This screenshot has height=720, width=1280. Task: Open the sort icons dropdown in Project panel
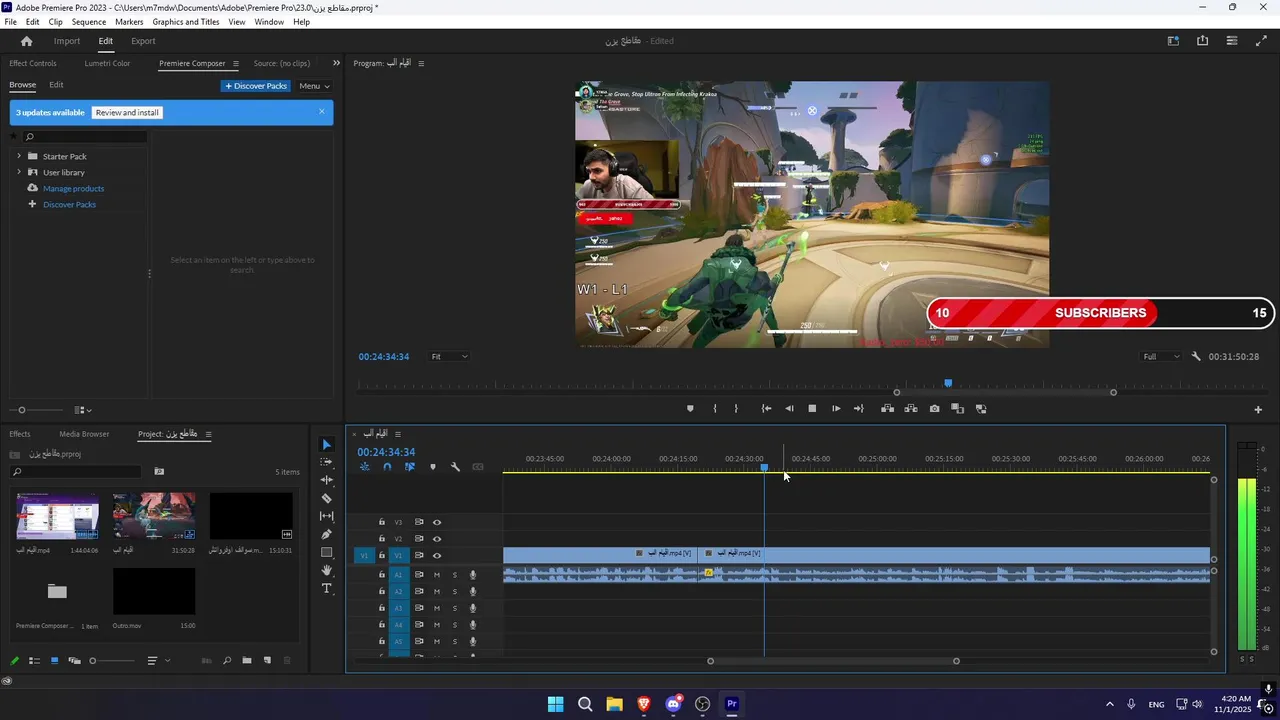[157, 661]
